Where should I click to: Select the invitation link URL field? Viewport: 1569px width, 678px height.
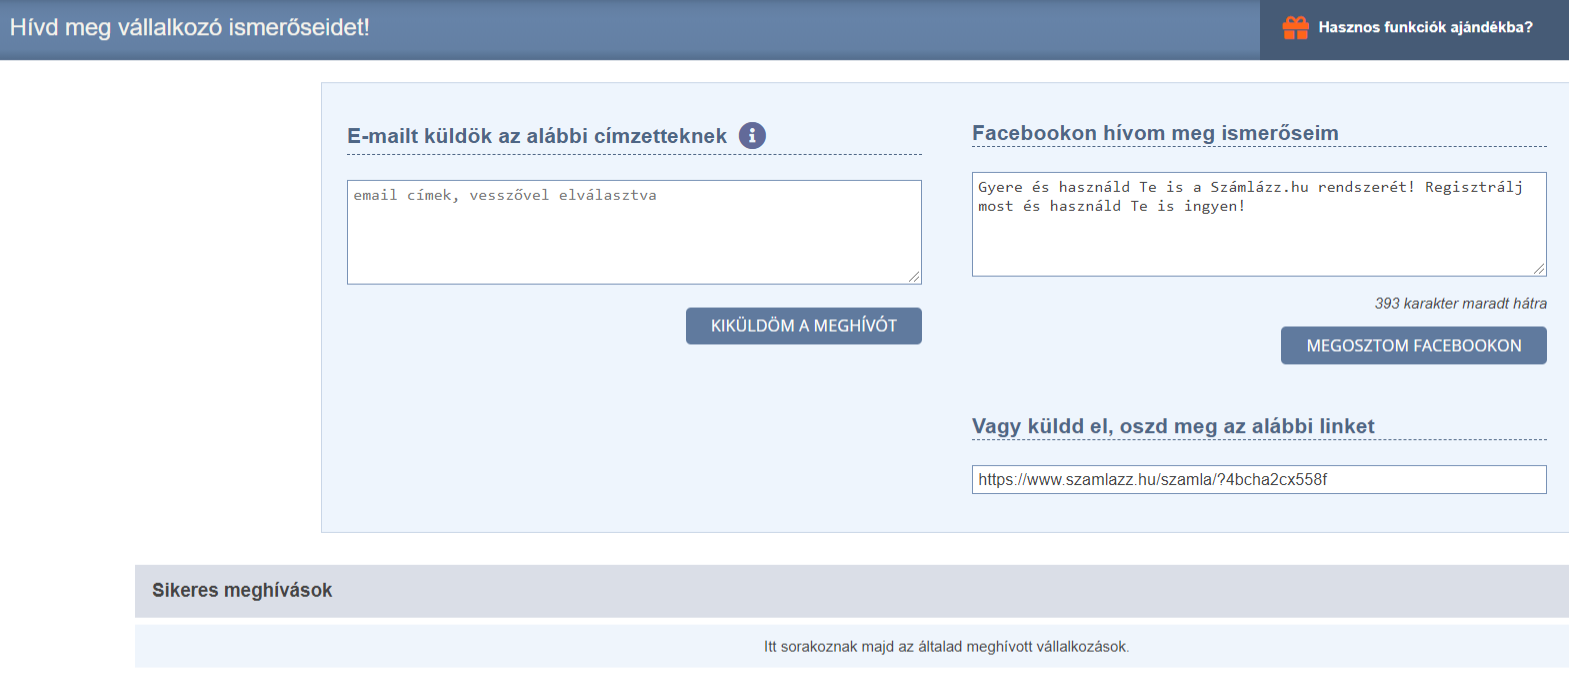(x=1258, y=480)
